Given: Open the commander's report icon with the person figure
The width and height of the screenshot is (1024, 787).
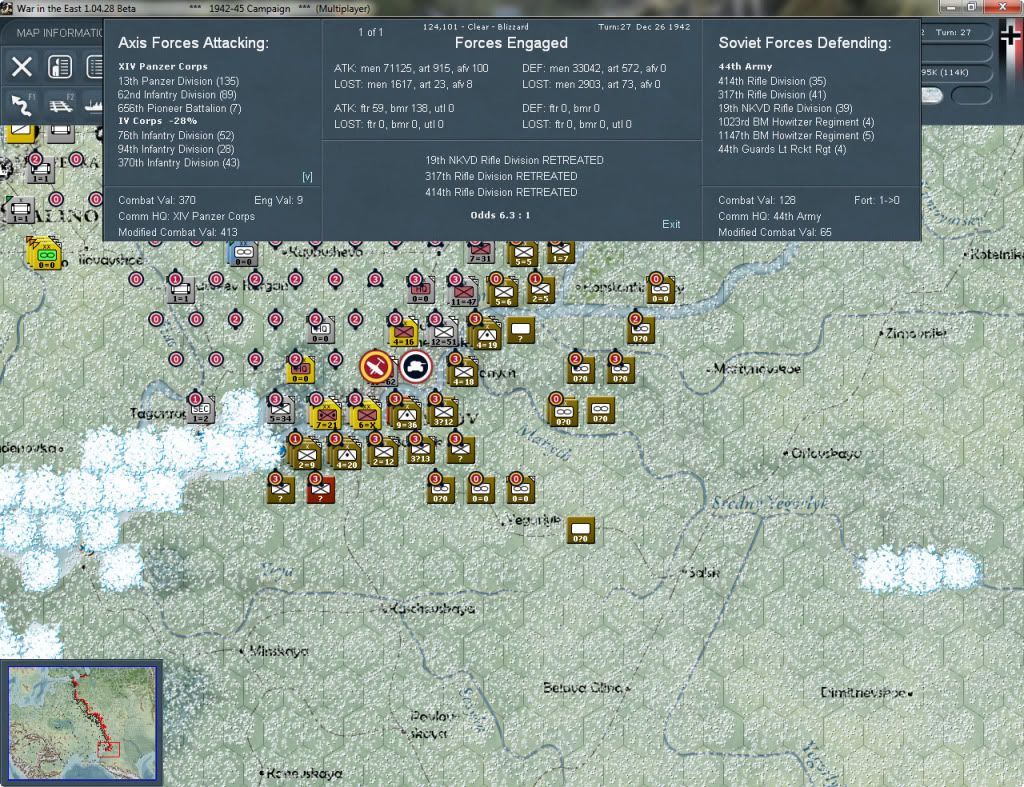Looking at the screenshot, I should point(59,67).
